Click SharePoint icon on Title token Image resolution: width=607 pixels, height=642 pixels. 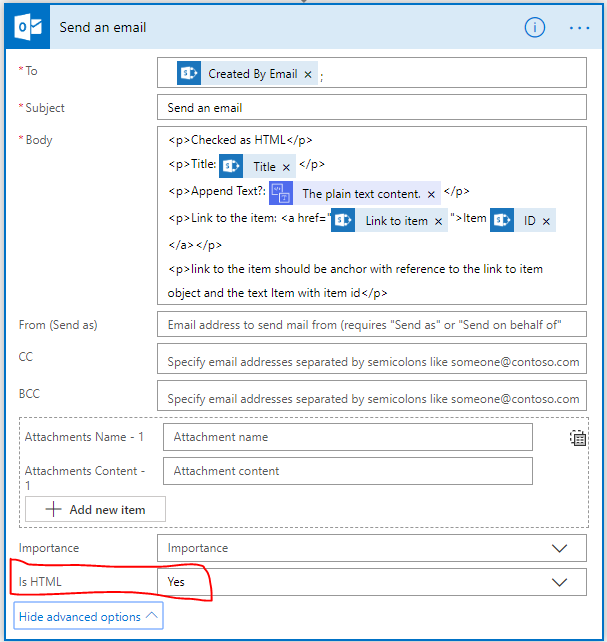pyautogui.click(x=231, y=166)
